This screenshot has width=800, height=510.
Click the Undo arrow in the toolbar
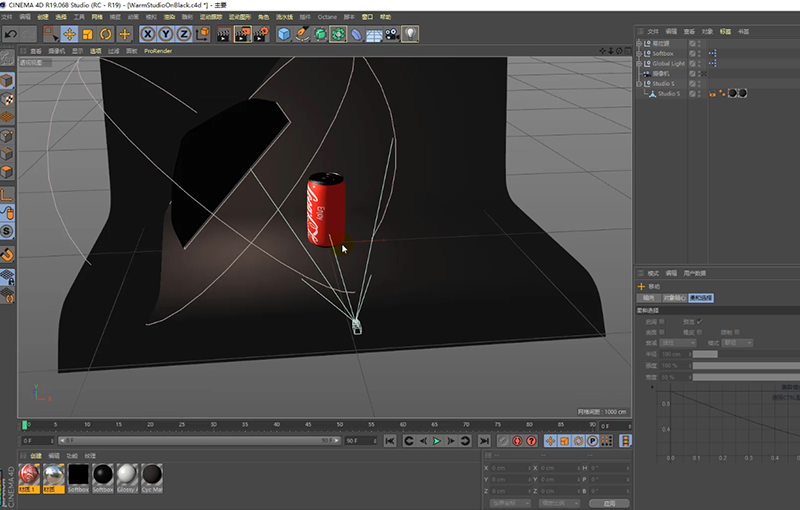pos(11,34)
